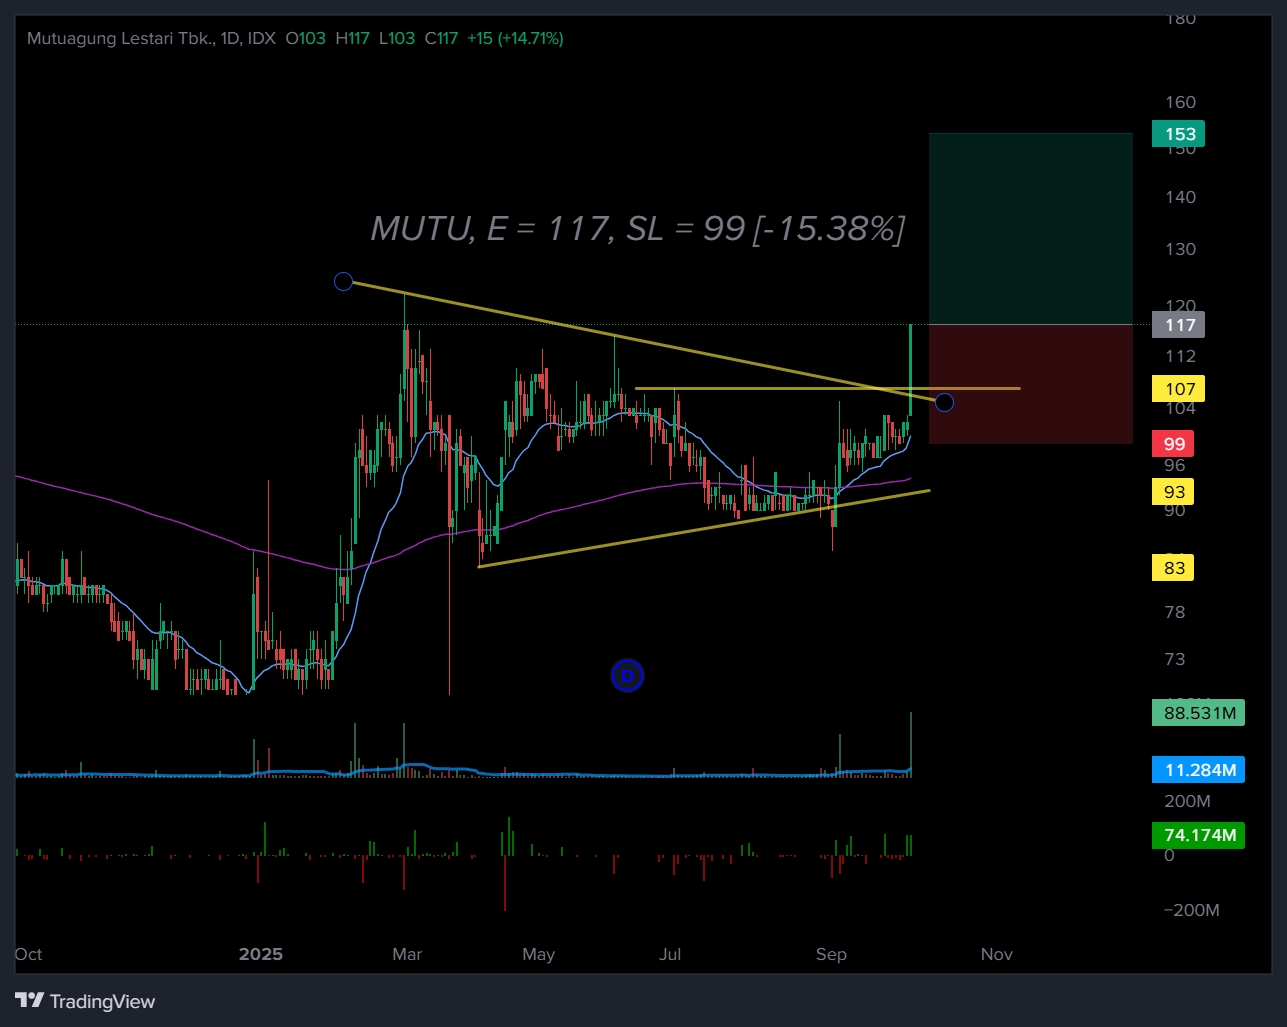The height and width of the screenshot is (1027, 1287).
Task: Click the 'May' label on the time axis
Action: pyautogui.click(x=538, y=954)
